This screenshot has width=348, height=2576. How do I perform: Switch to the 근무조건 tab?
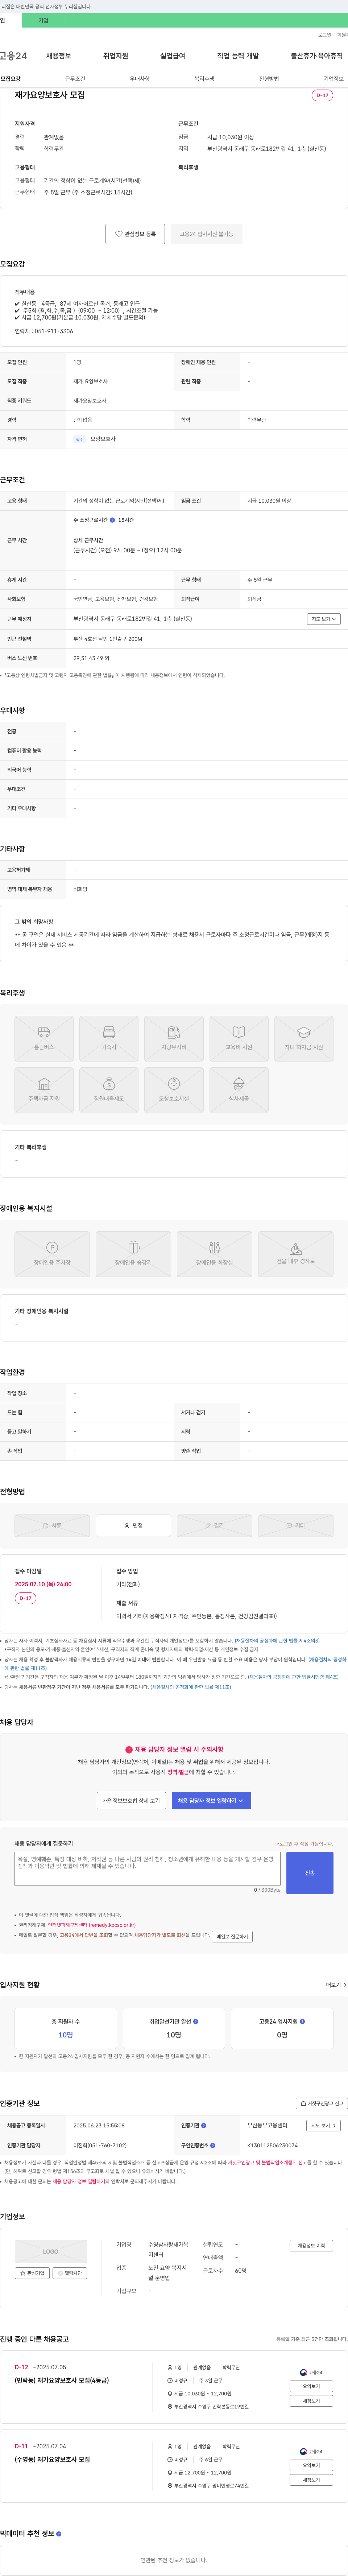[x=75, y=79]
